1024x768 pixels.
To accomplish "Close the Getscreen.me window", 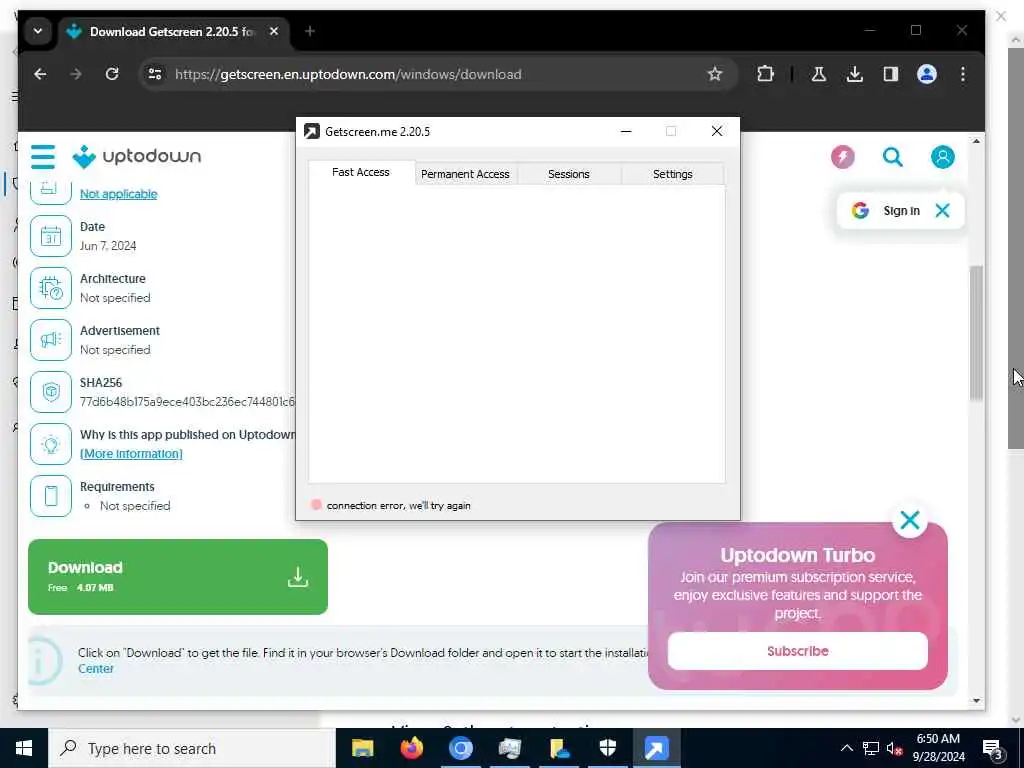I will click(x=716, y=131).
